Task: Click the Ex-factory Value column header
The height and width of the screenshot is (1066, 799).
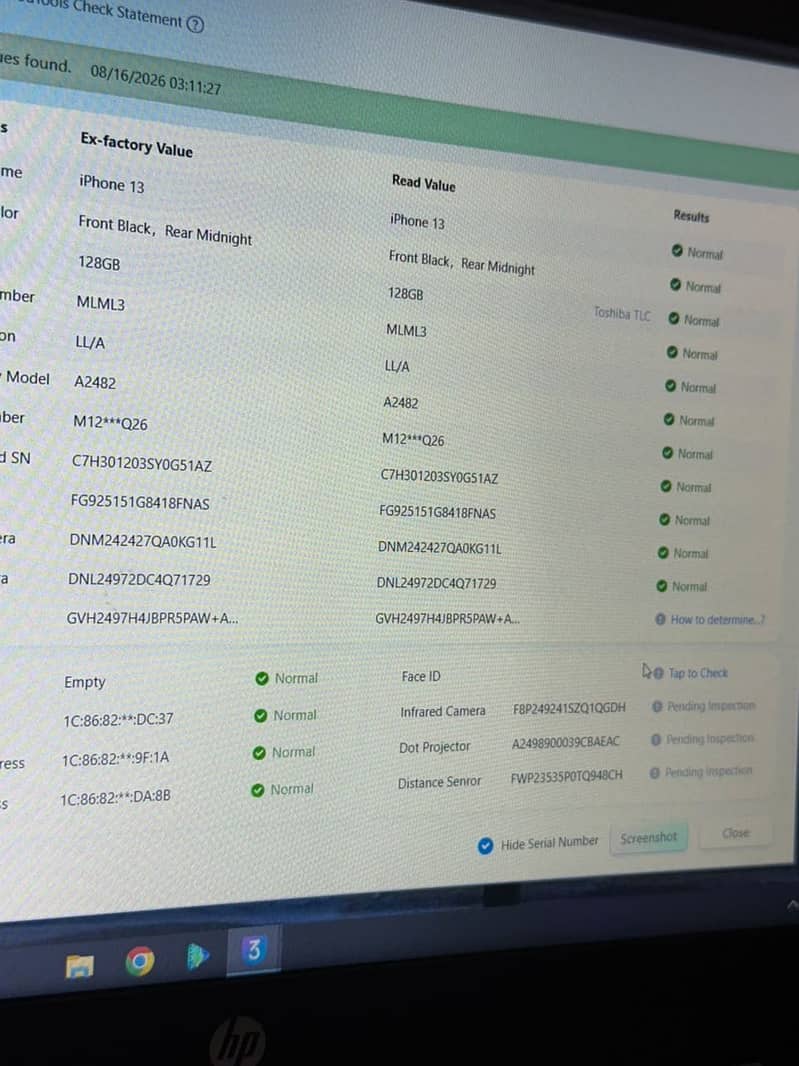Action: coord(137,145)
